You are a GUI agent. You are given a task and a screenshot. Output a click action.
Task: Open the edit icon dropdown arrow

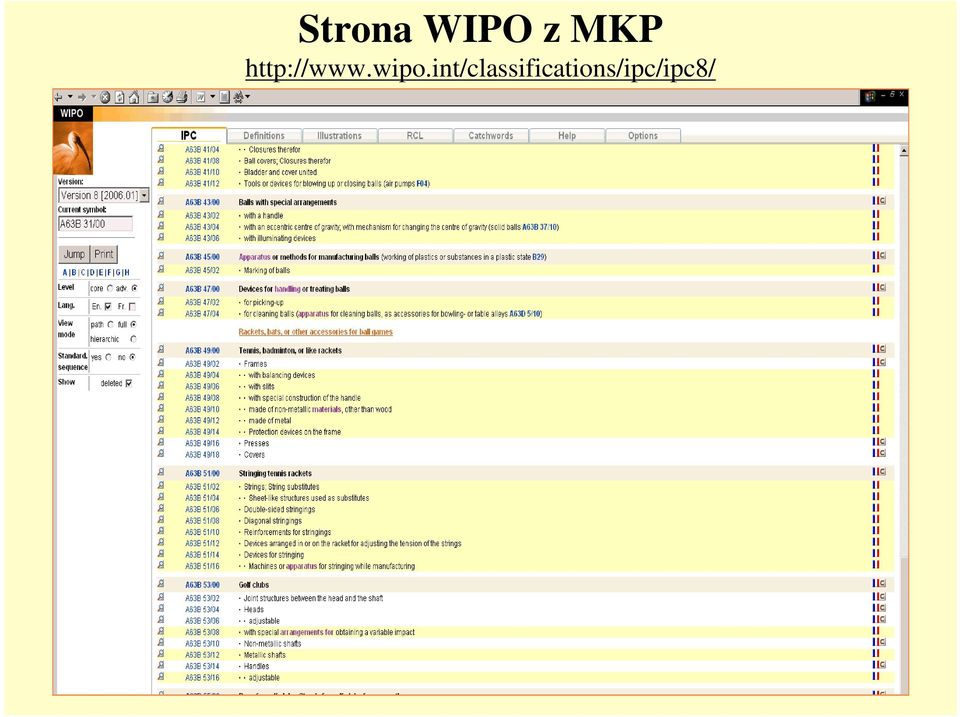coord(212,97)
